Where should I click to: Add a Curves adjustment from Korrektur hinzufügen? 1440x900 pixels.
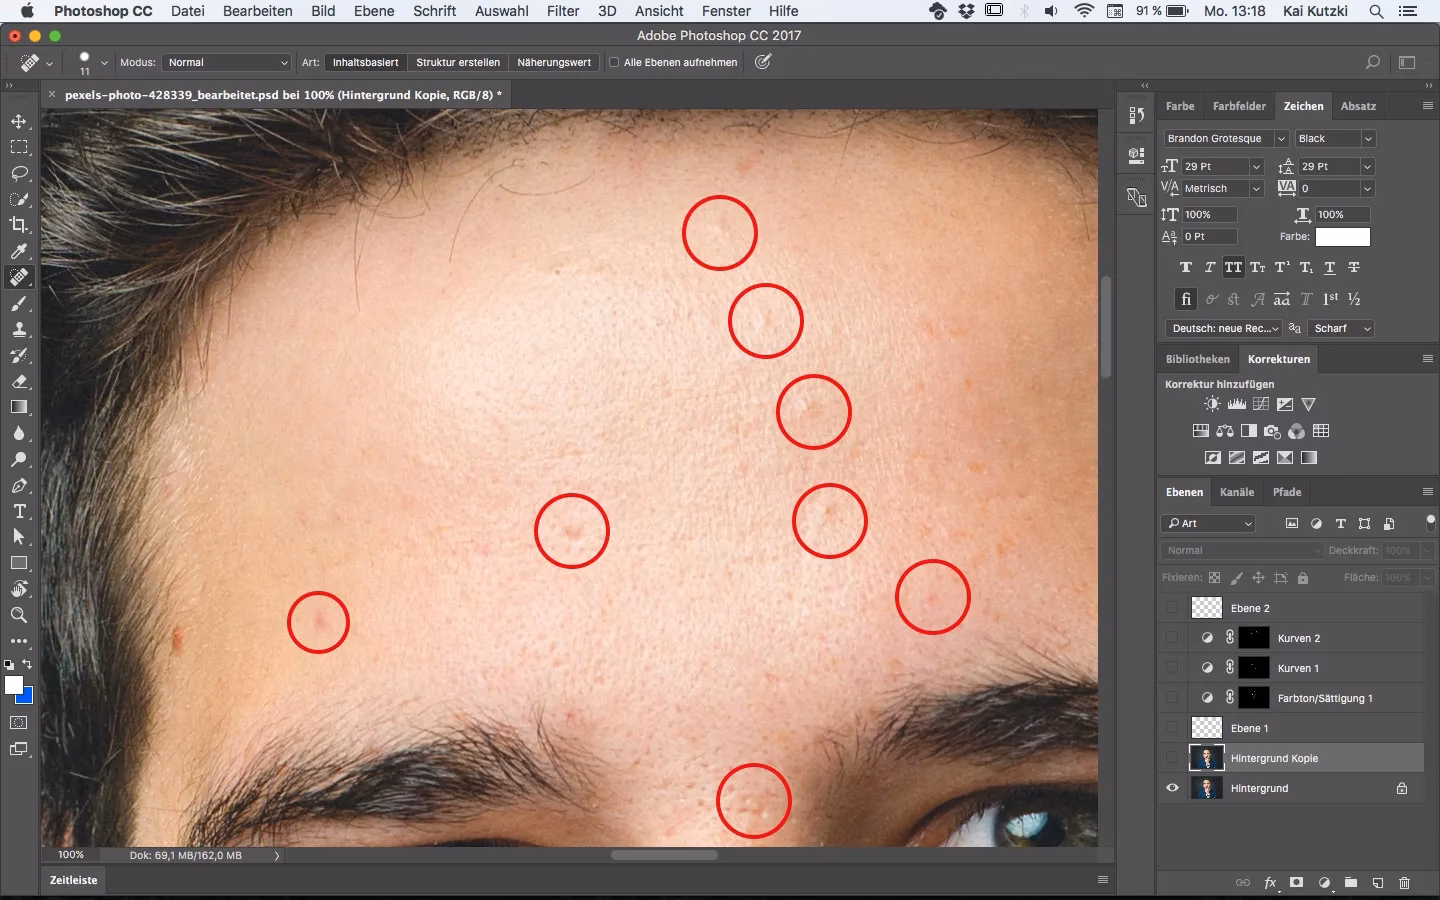point(1262,404)
